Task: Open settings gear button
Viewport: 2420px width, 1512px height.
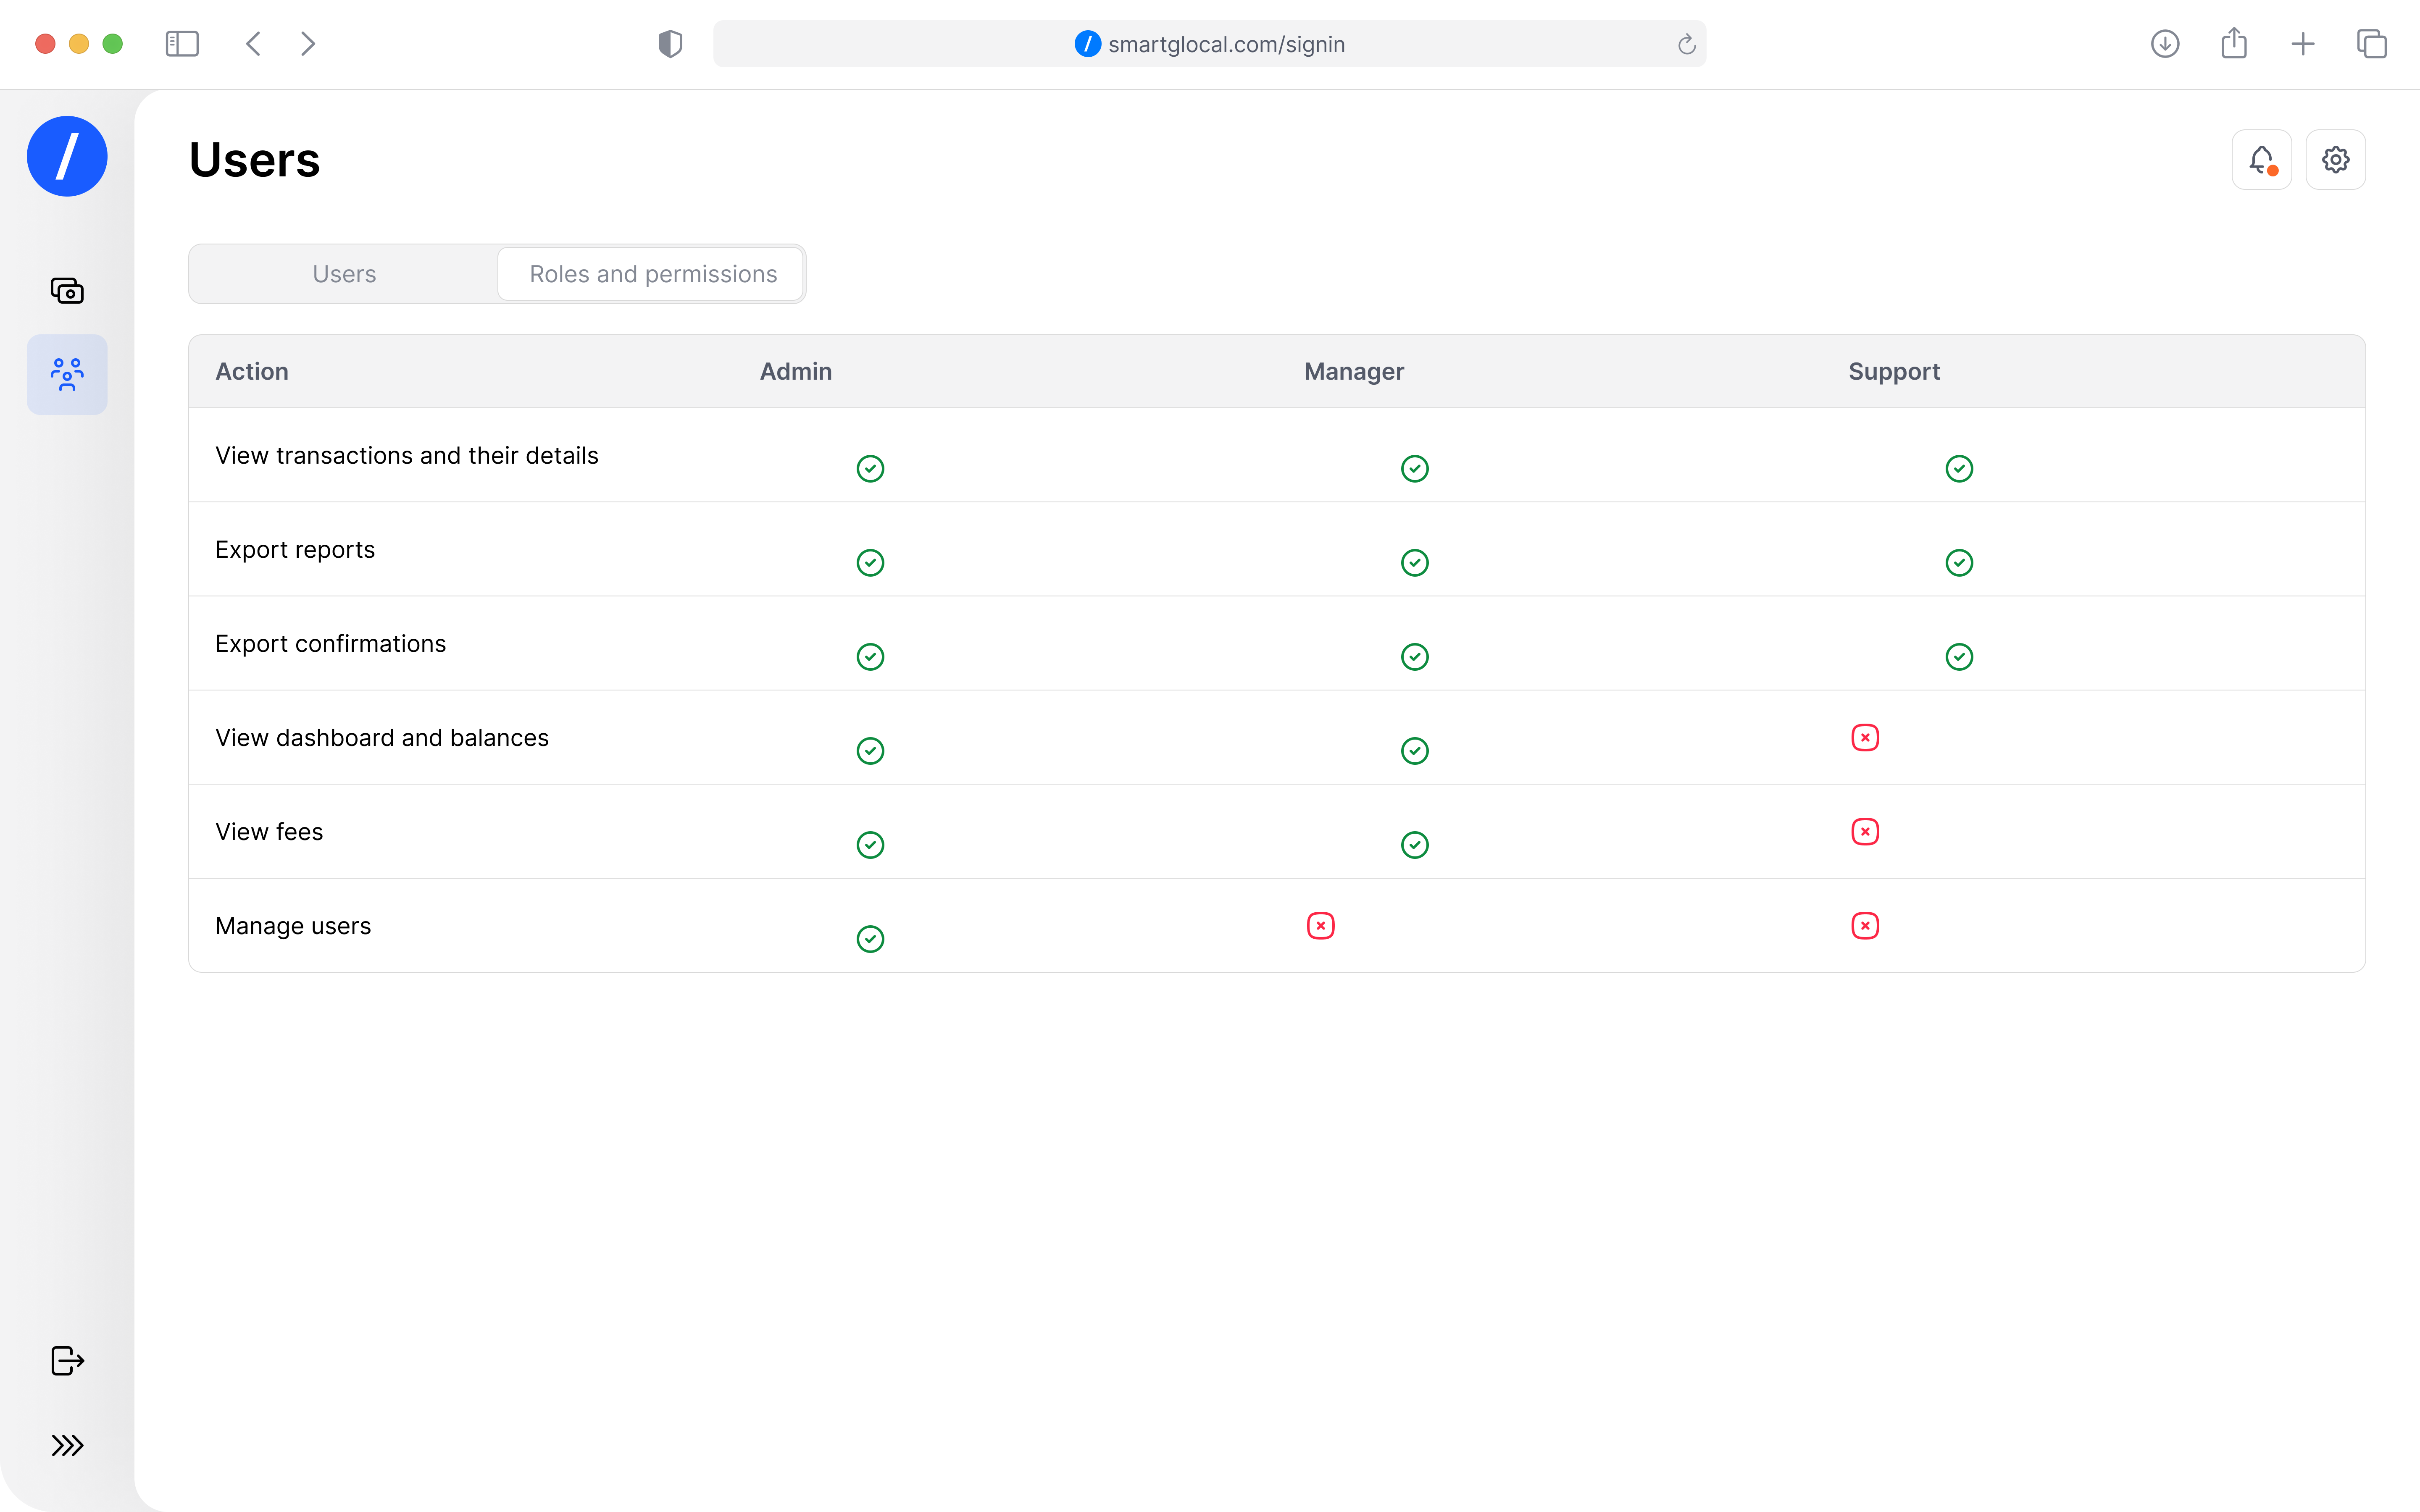Action: [2336, 160]
